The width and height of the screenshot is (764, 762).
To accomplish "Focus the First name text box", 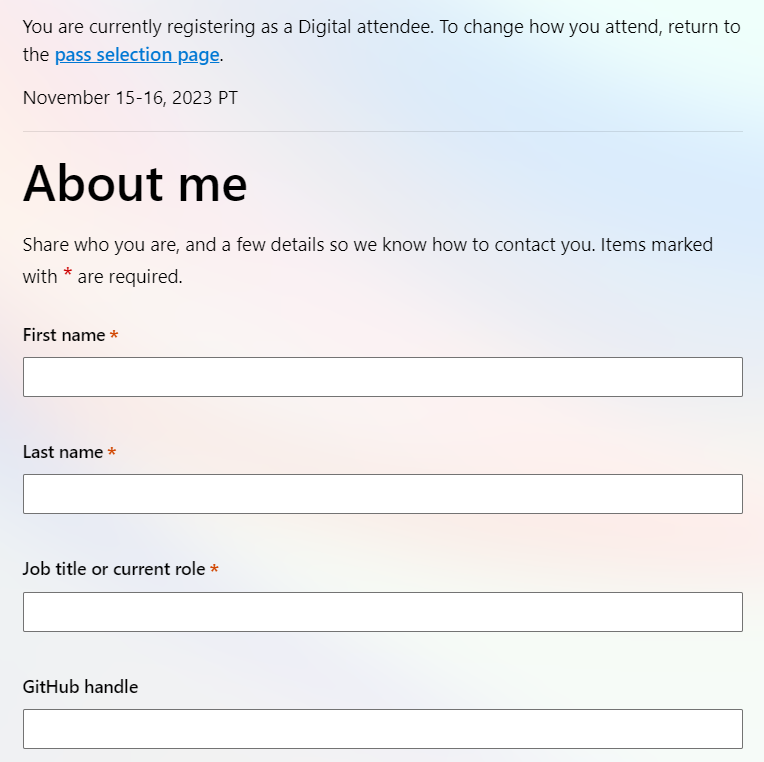I will (382, 377).
